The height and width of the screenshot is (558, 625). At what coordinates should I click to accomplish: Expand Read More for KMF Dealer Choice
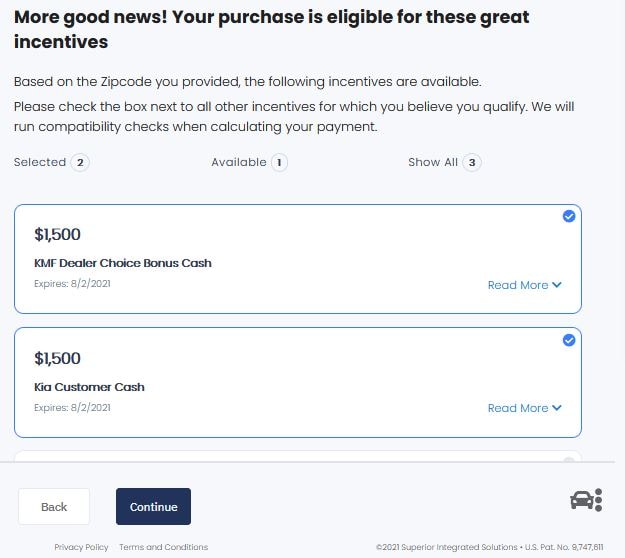coord(525,285)
